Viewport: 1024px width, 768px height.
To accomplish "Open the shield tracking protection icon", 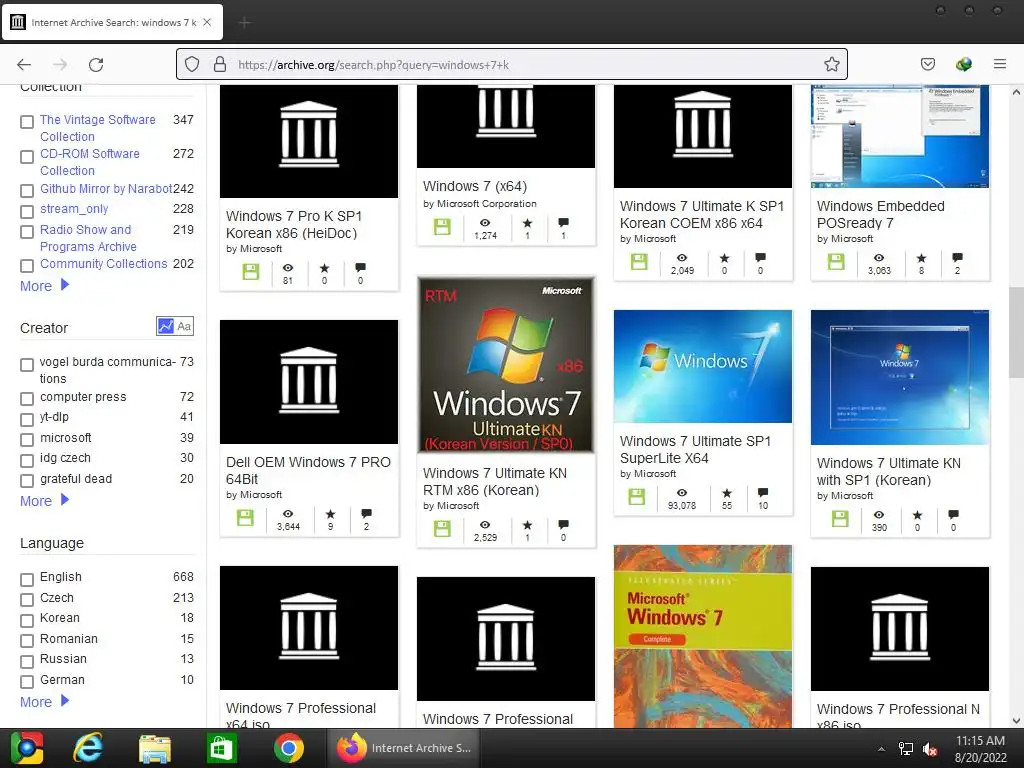I will (191, 64).
